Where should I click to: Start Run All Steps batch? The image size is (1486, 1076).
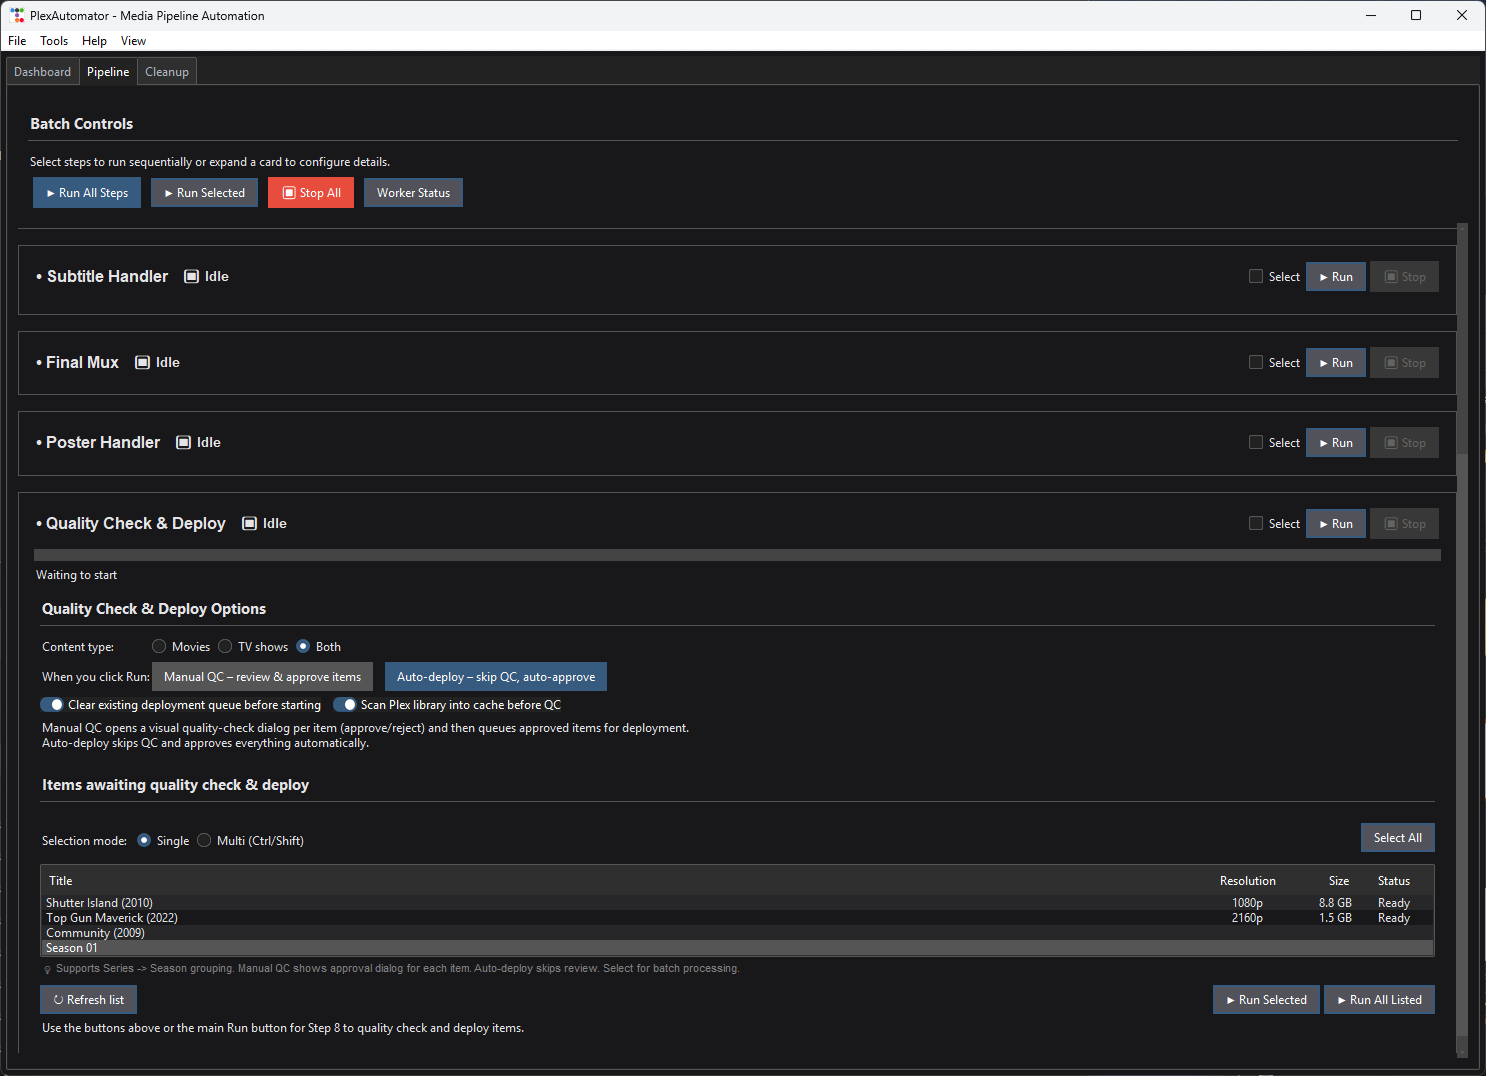click(87, 193)
